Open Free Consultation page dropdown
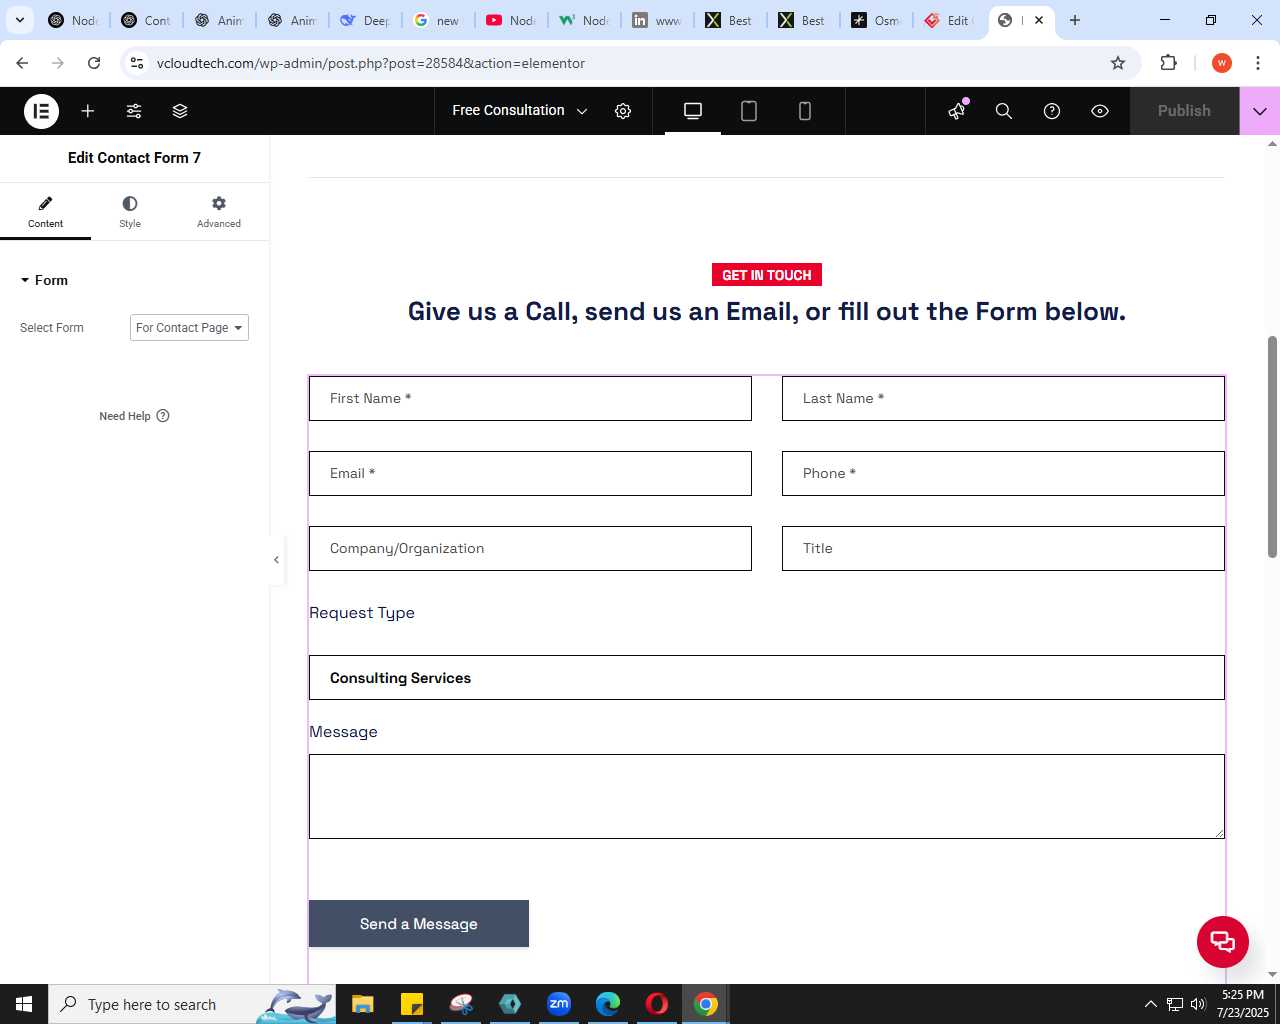 (x=520, y=111)
